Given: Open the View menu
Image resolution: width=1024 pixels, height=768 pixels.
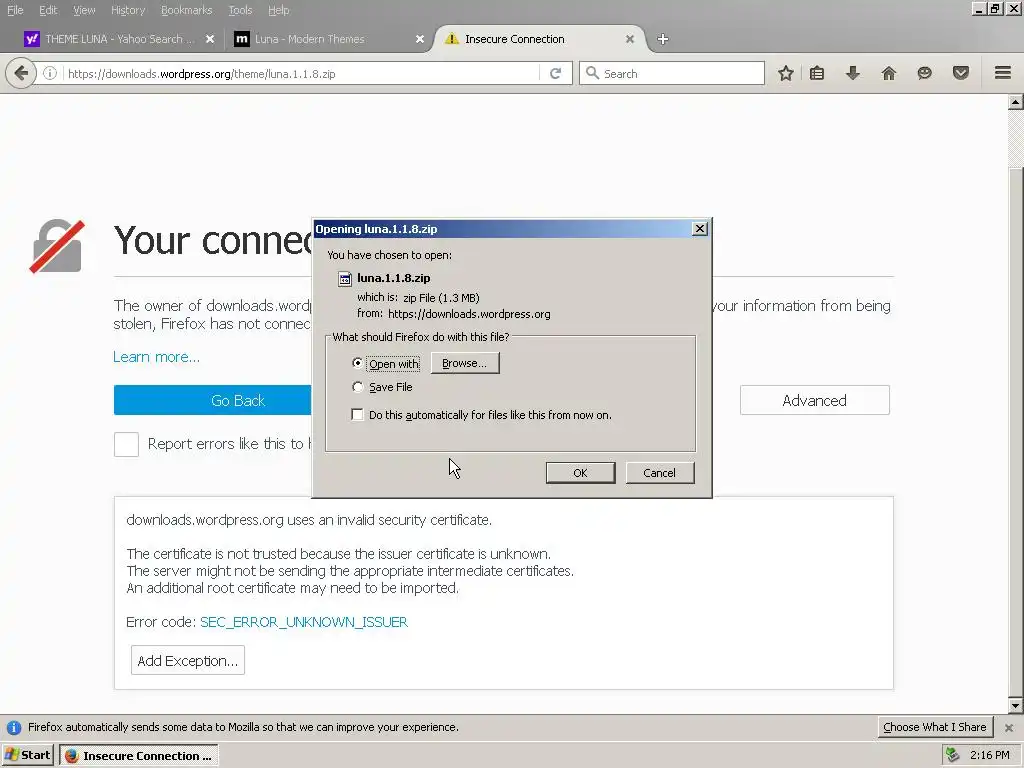Looking at the screenshot, I should [84, 10].
